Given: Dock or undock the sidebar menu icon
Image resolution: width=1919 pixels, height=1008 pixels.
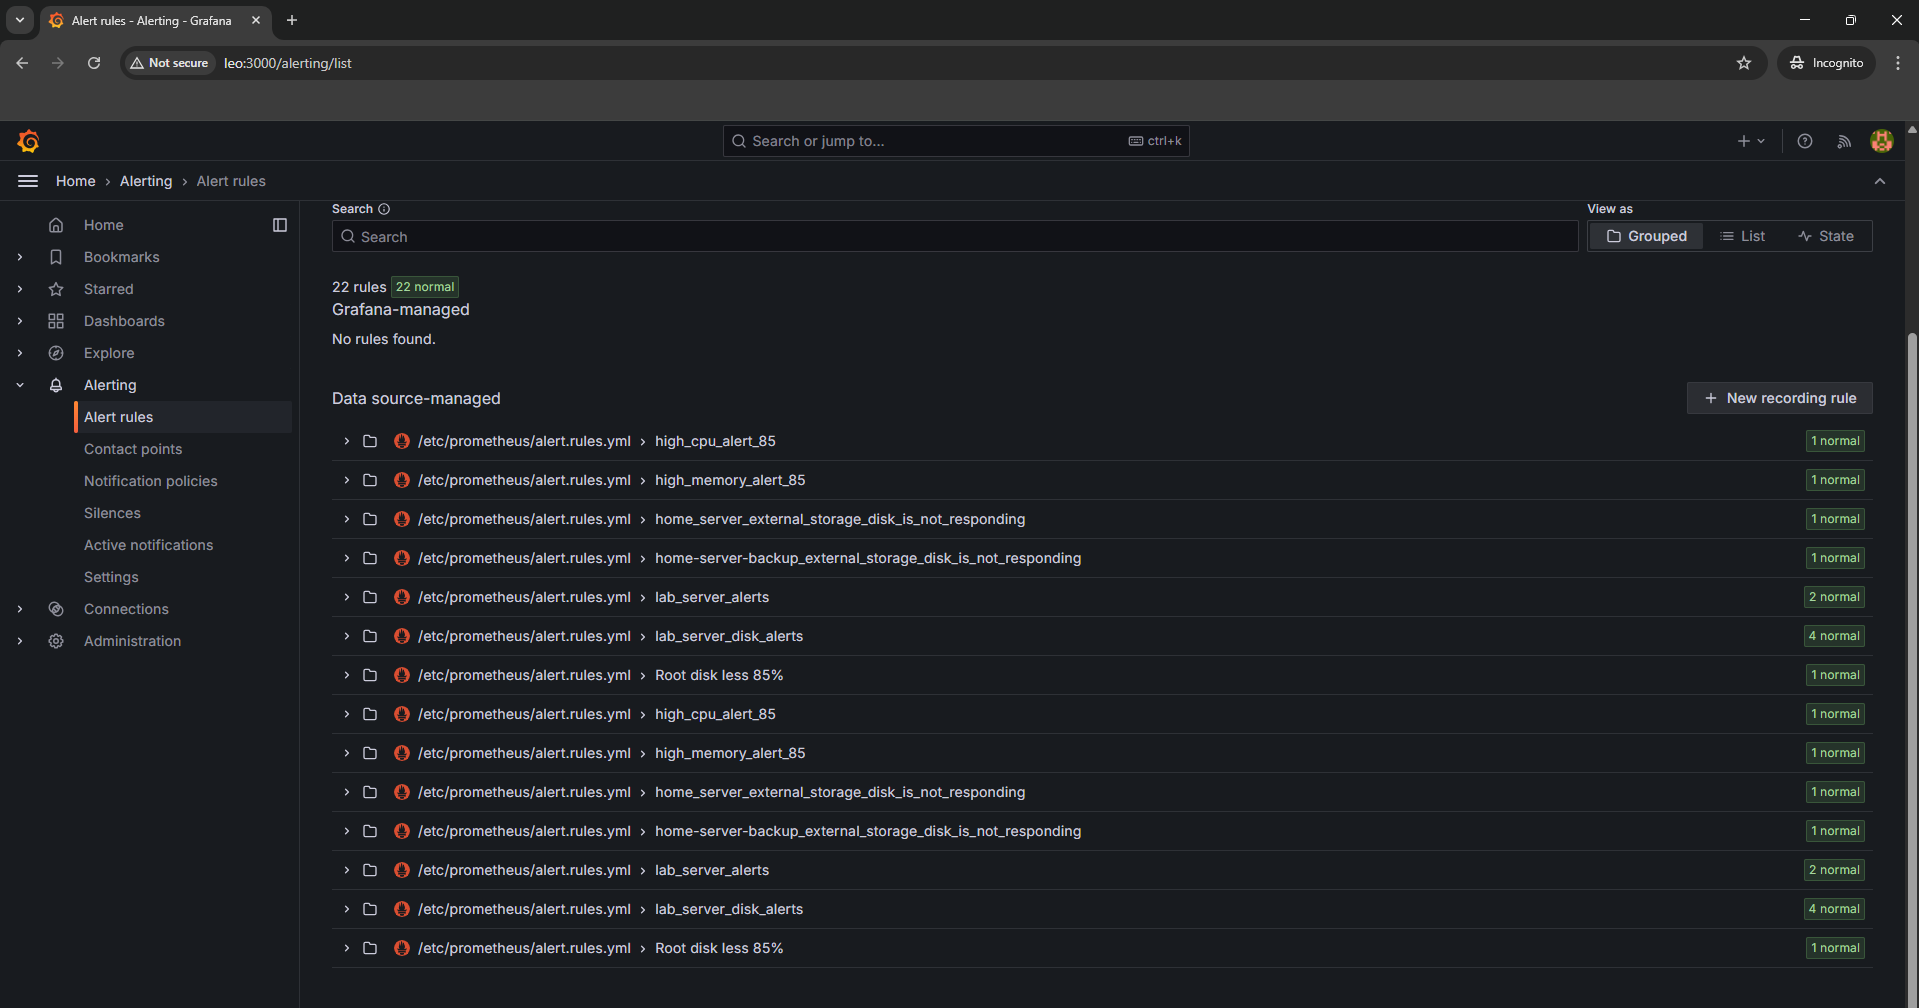Looking at the screenshot, I should [280, 225].
